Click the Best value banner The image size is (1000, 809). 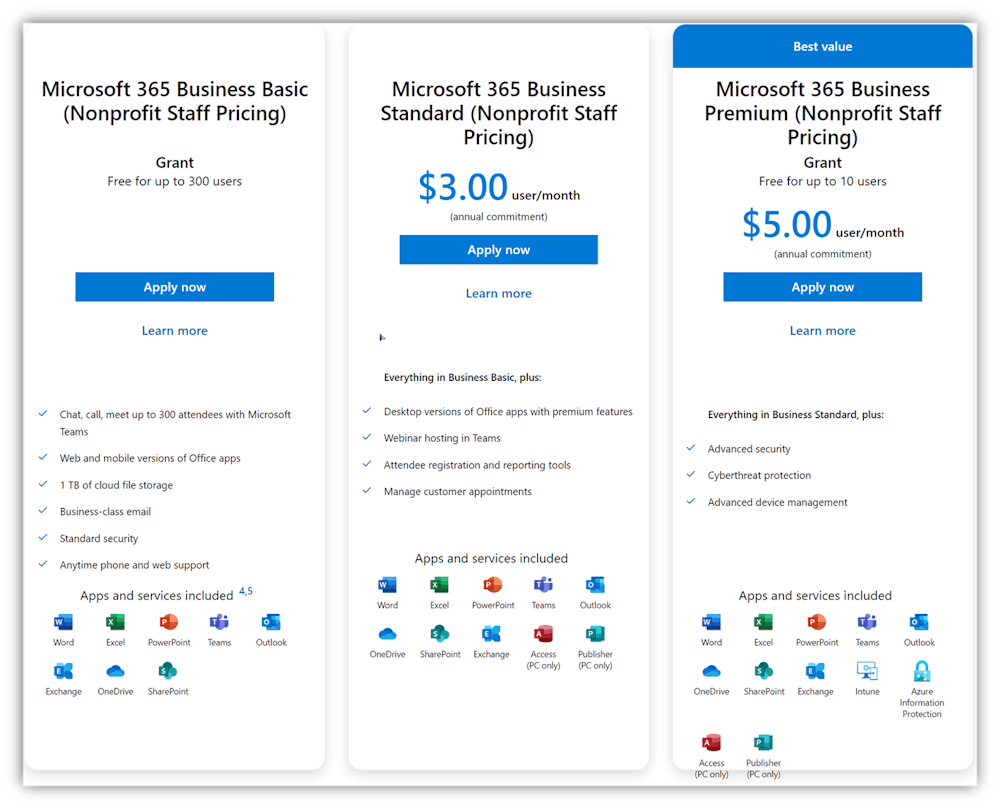pos(823,46)
